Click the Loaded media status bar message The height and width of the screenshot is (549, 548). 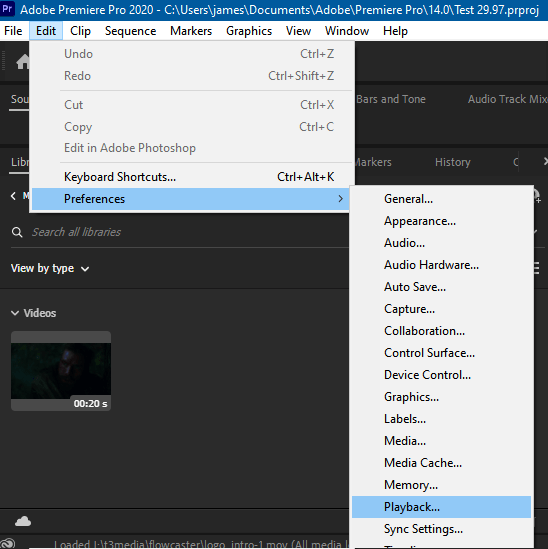pos(201,544)
